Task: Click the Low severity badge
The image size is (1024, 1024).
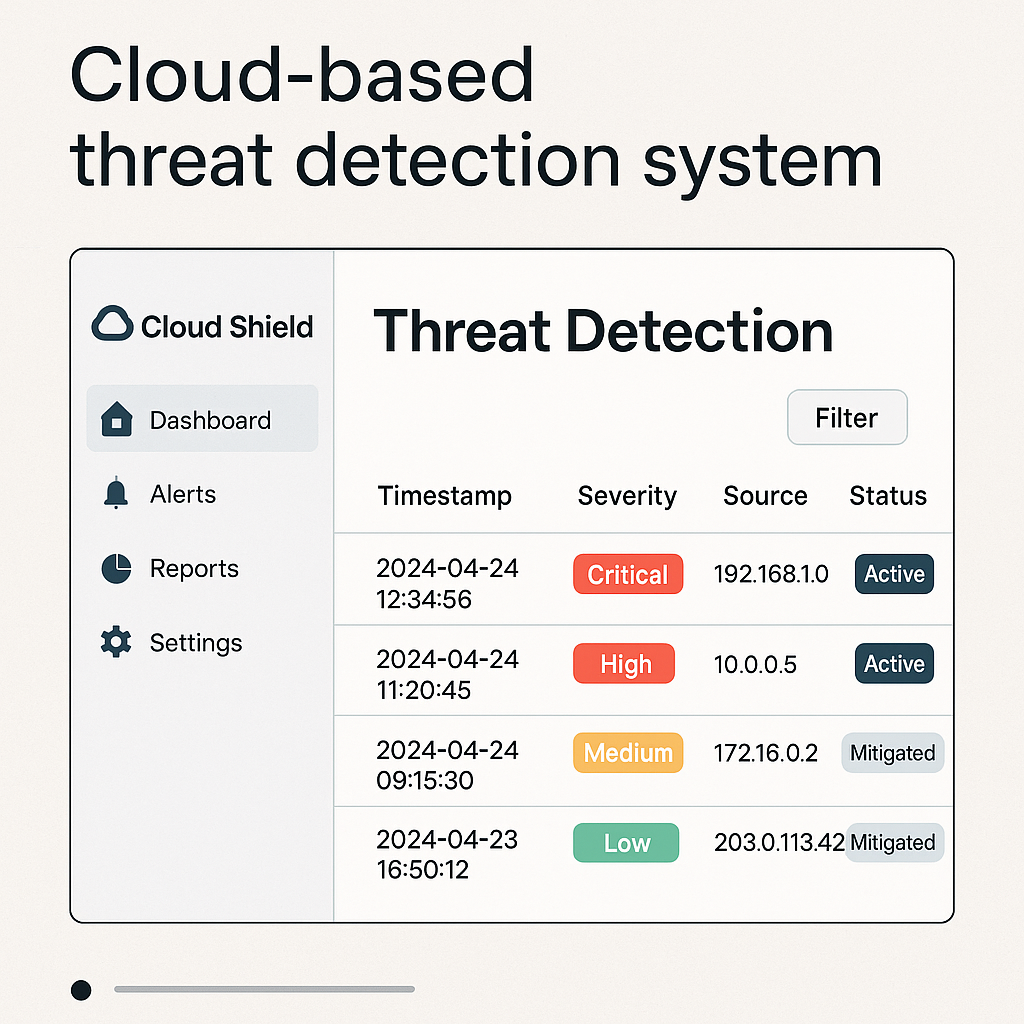Action: click(x=625, y=842)
